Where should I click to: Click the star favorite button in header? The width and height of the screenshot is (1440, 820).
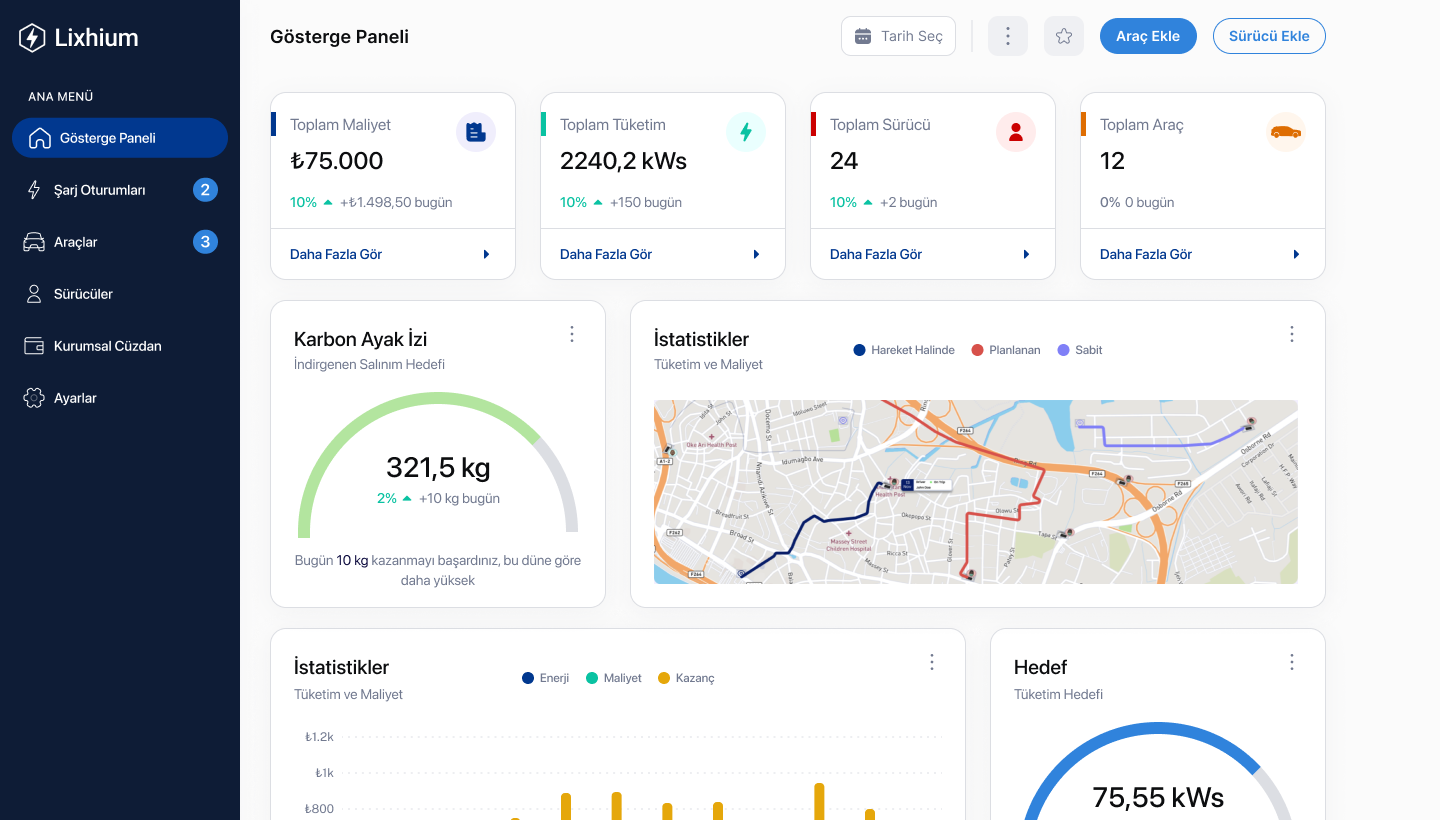pos(1064,36)
